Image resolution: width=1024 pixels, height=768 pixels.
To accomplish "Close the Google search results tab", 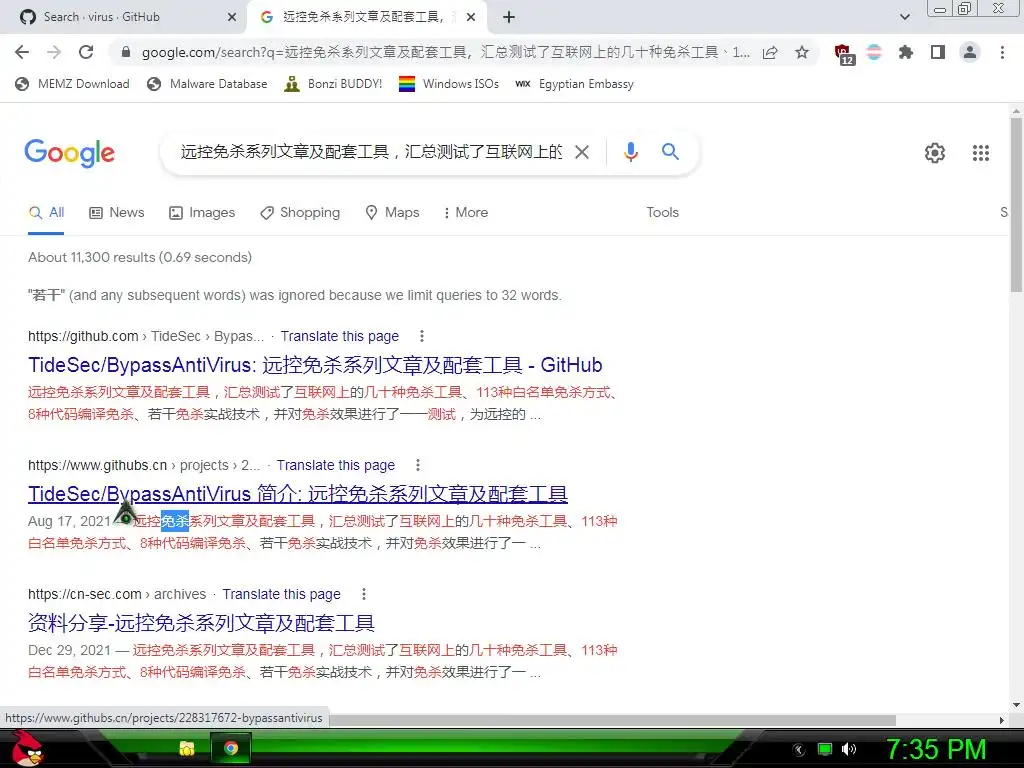I will pos(471,17).
